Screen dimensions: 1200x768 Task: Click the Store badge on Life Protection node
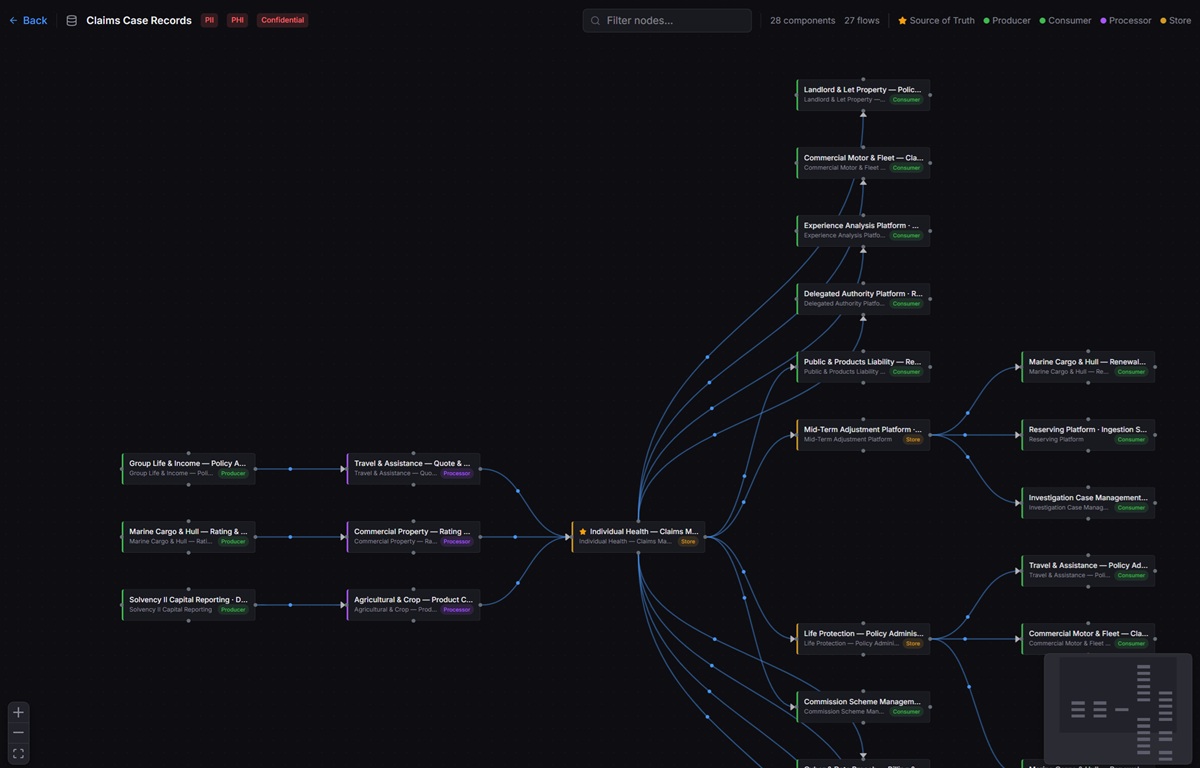[913, 643]
